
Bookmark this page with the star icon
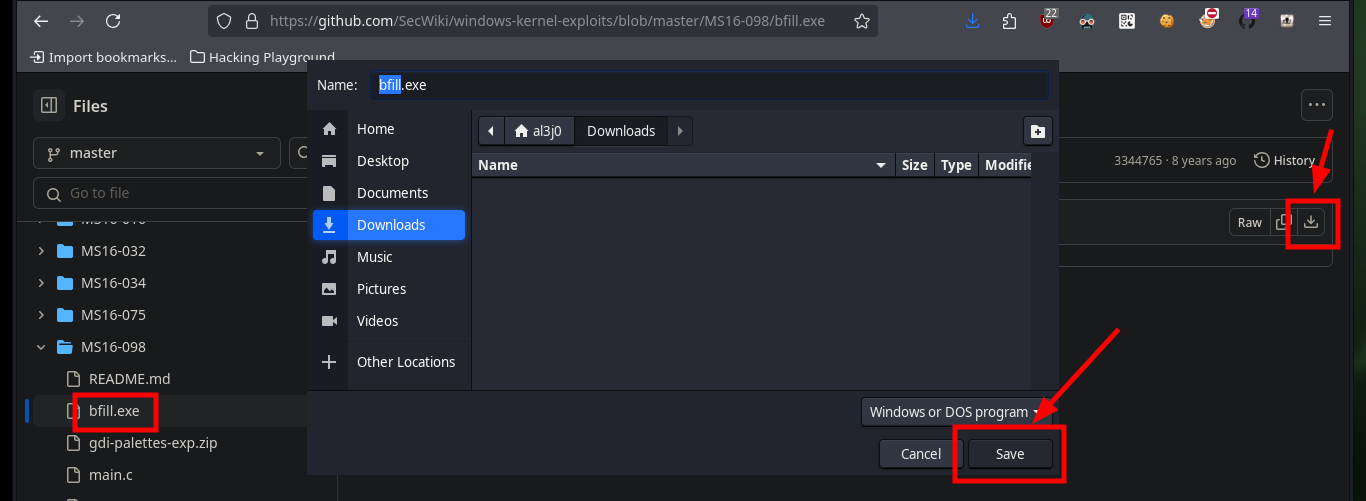(x=861, y=21)
